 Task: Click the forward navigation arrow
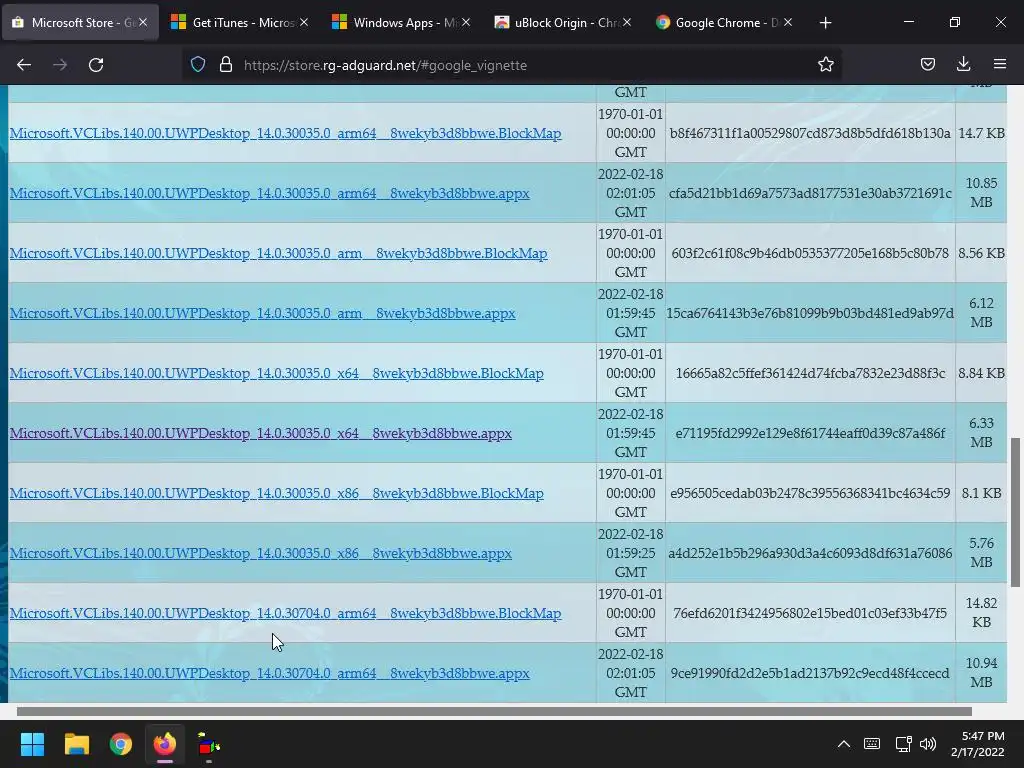tap(59, 65)
